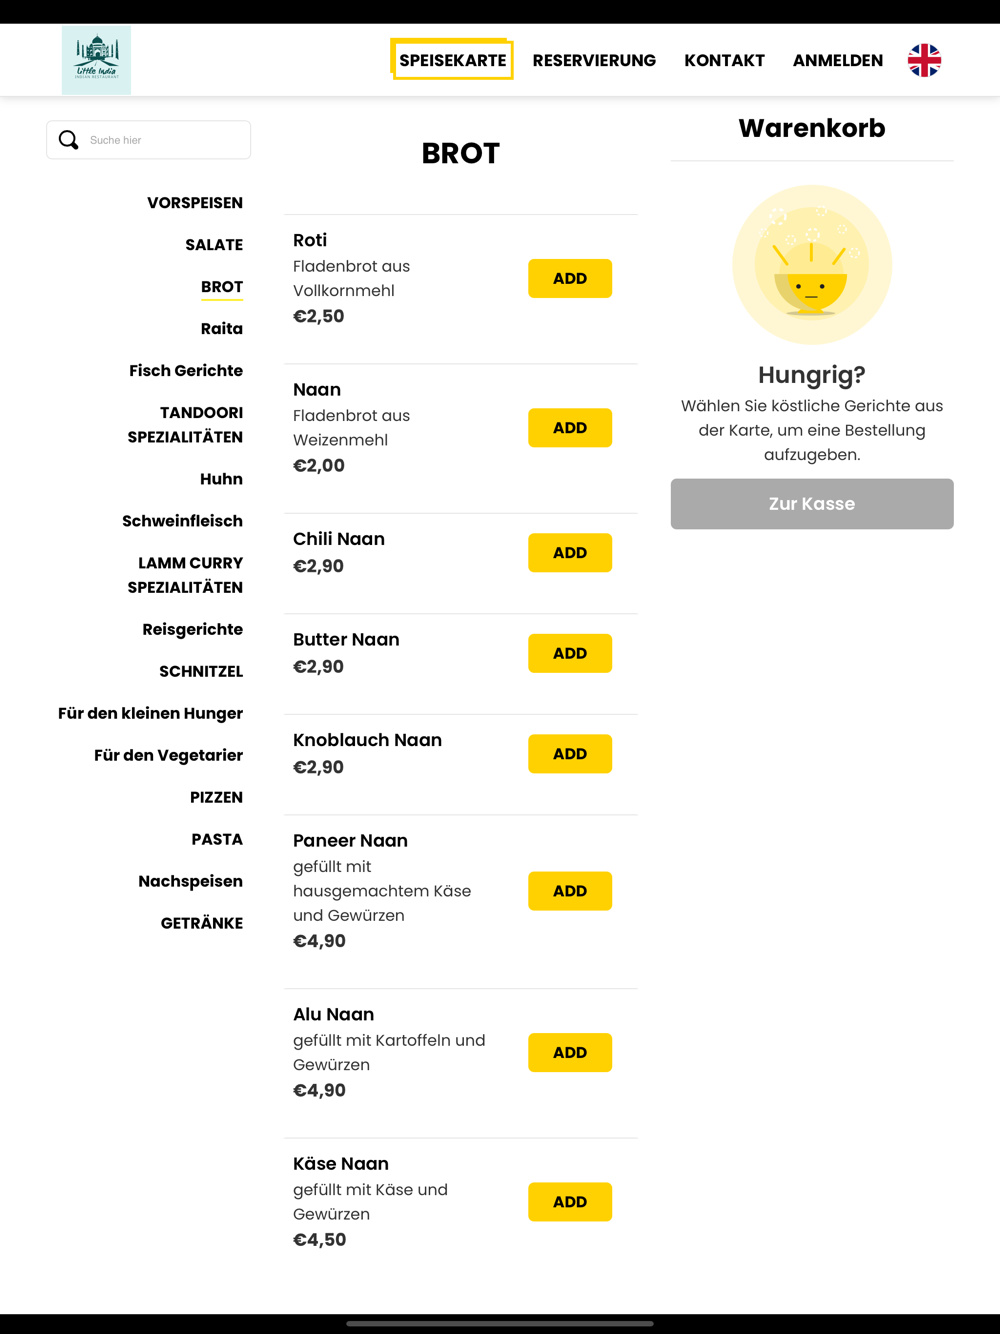1000x1334 pixels.
Task: Add Chili Naan to the cart
Action: 570,553
